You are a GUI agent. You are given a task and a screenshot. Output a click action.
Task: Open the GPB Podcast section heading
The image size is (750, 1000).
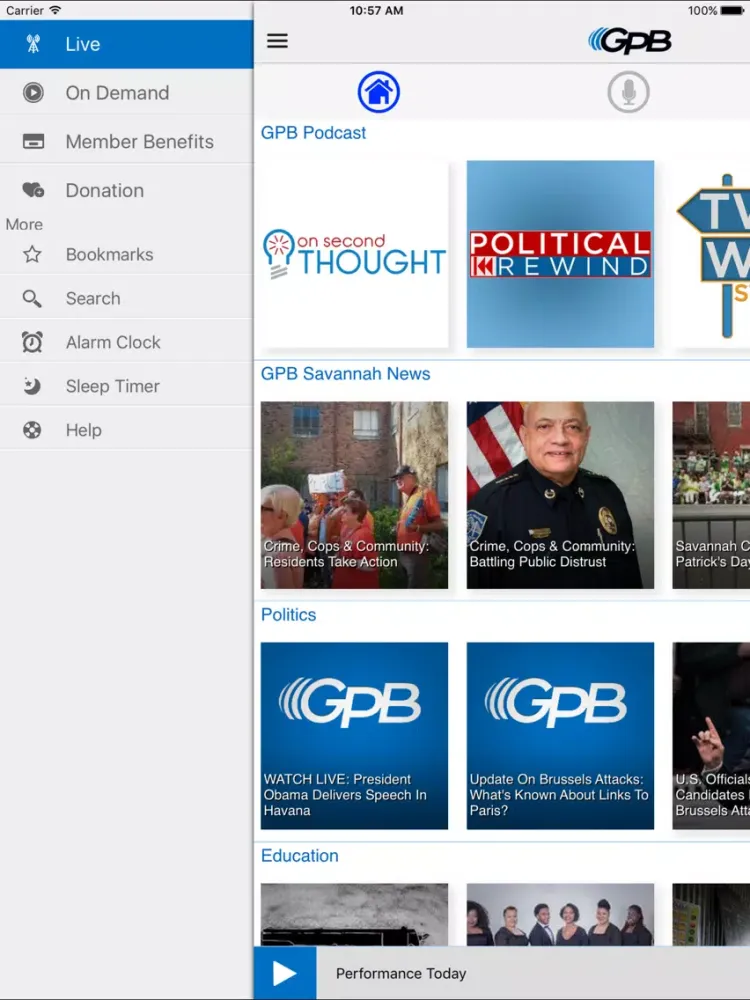coord(313,133)
